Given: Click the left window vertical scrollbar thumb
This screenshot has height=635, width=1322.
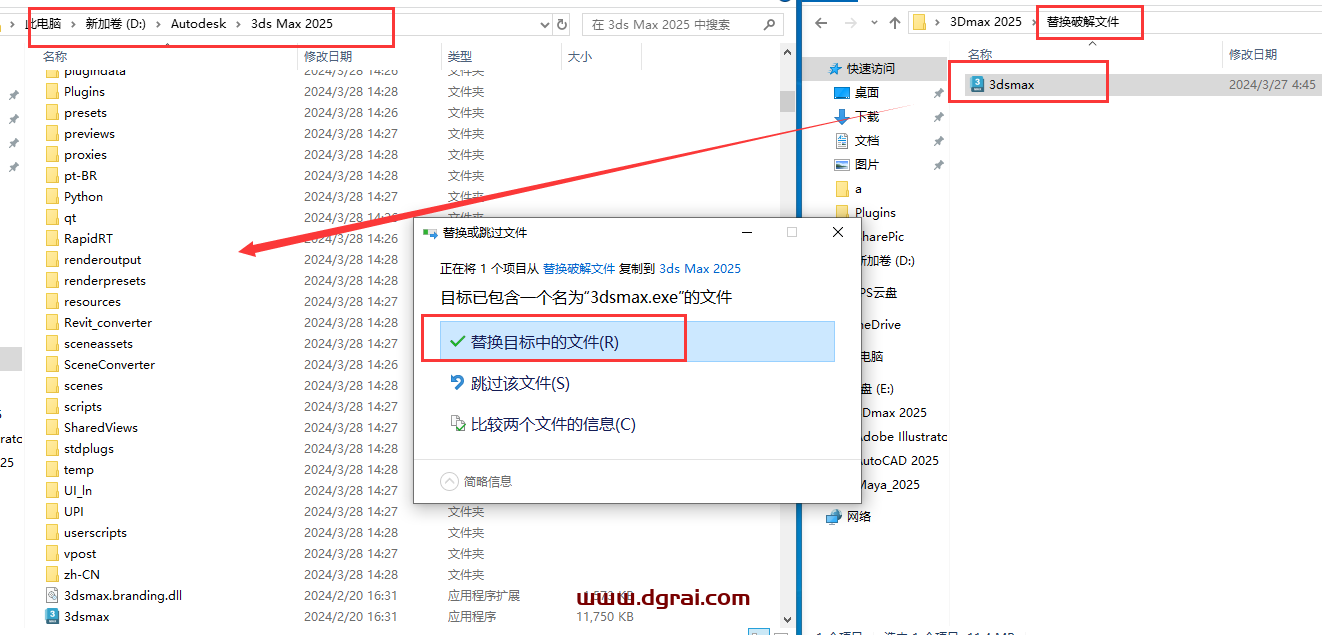Looking at the screenshot, I should pyautogui.click(x=787, y=101).
